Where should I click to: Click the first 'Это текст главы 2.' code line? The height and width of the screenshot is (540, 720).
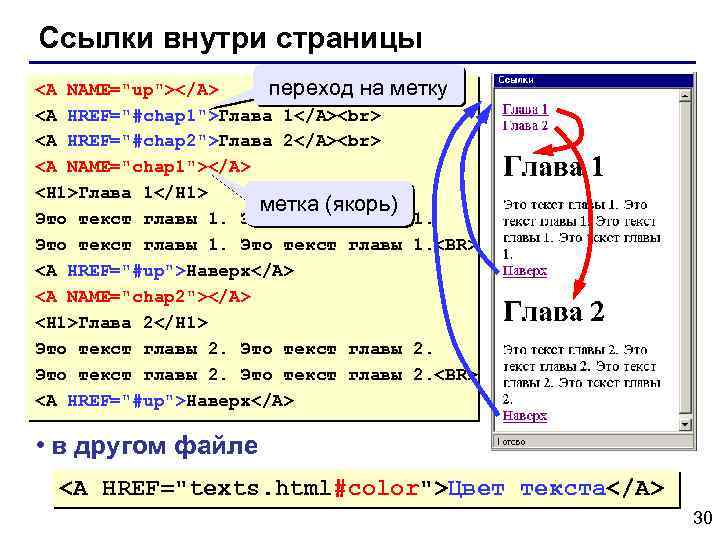pyautogui.click(x=234, y=349)
